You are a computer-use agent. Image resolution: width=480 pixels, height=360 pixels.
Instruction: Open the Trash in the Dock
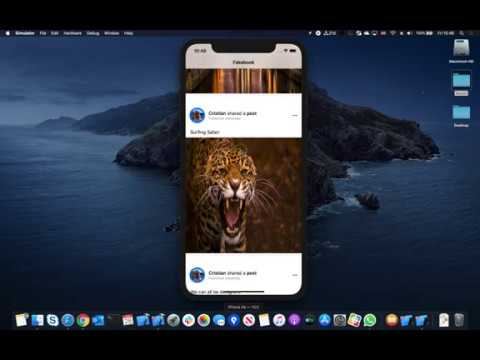(x=459, y=320)
